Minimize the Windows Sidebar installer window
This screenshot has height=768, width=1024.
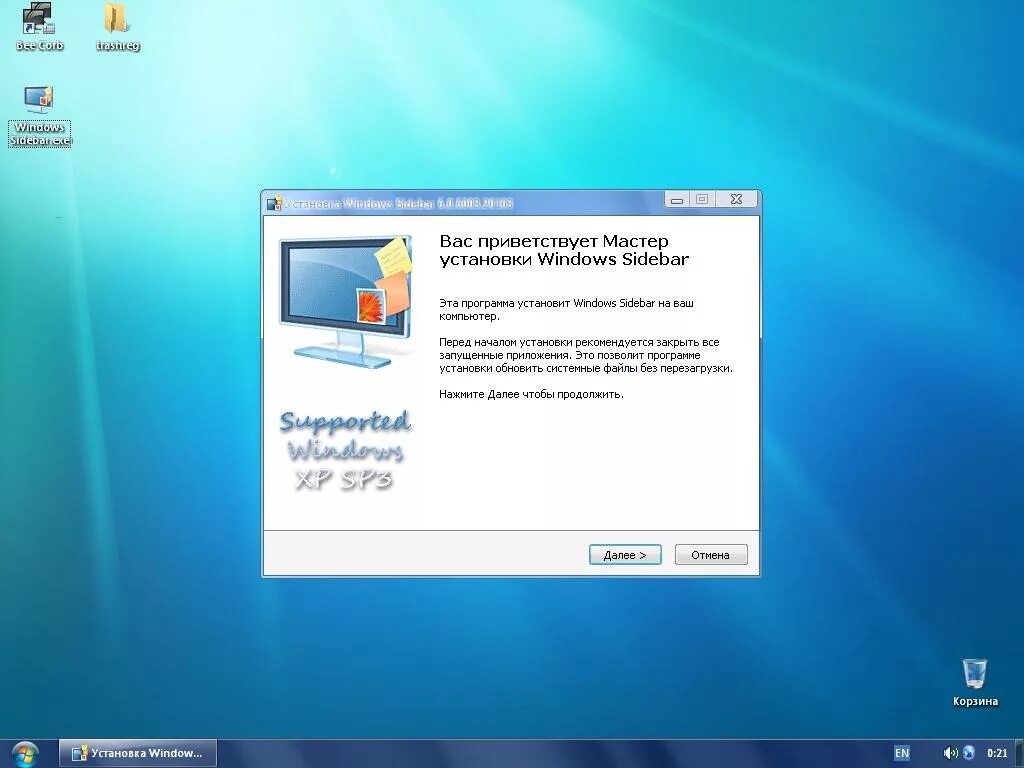[x=677, y=200]
